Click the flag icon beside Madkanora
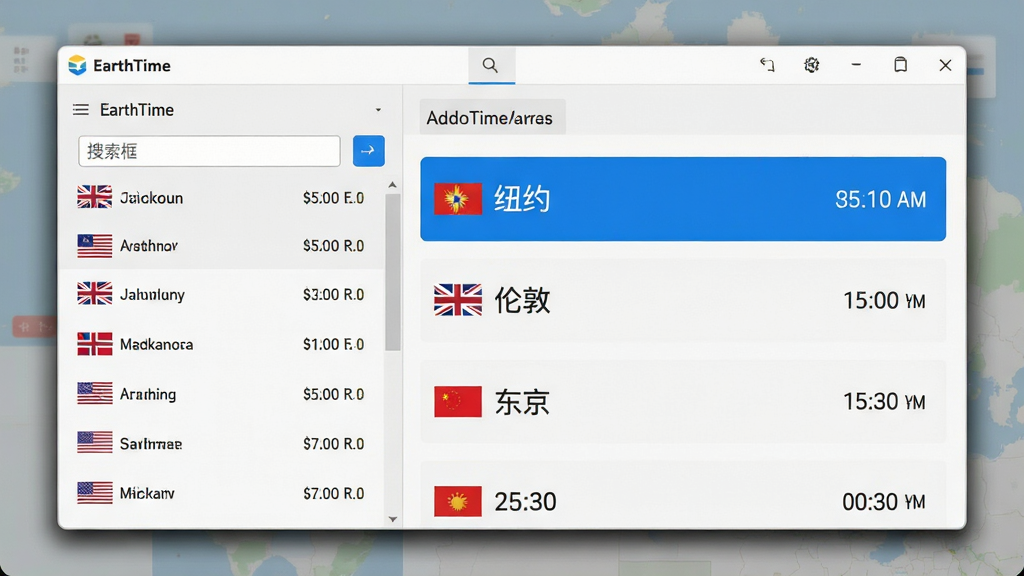The width and height of the screenshot is (1024, 576). tap(95, 344)
